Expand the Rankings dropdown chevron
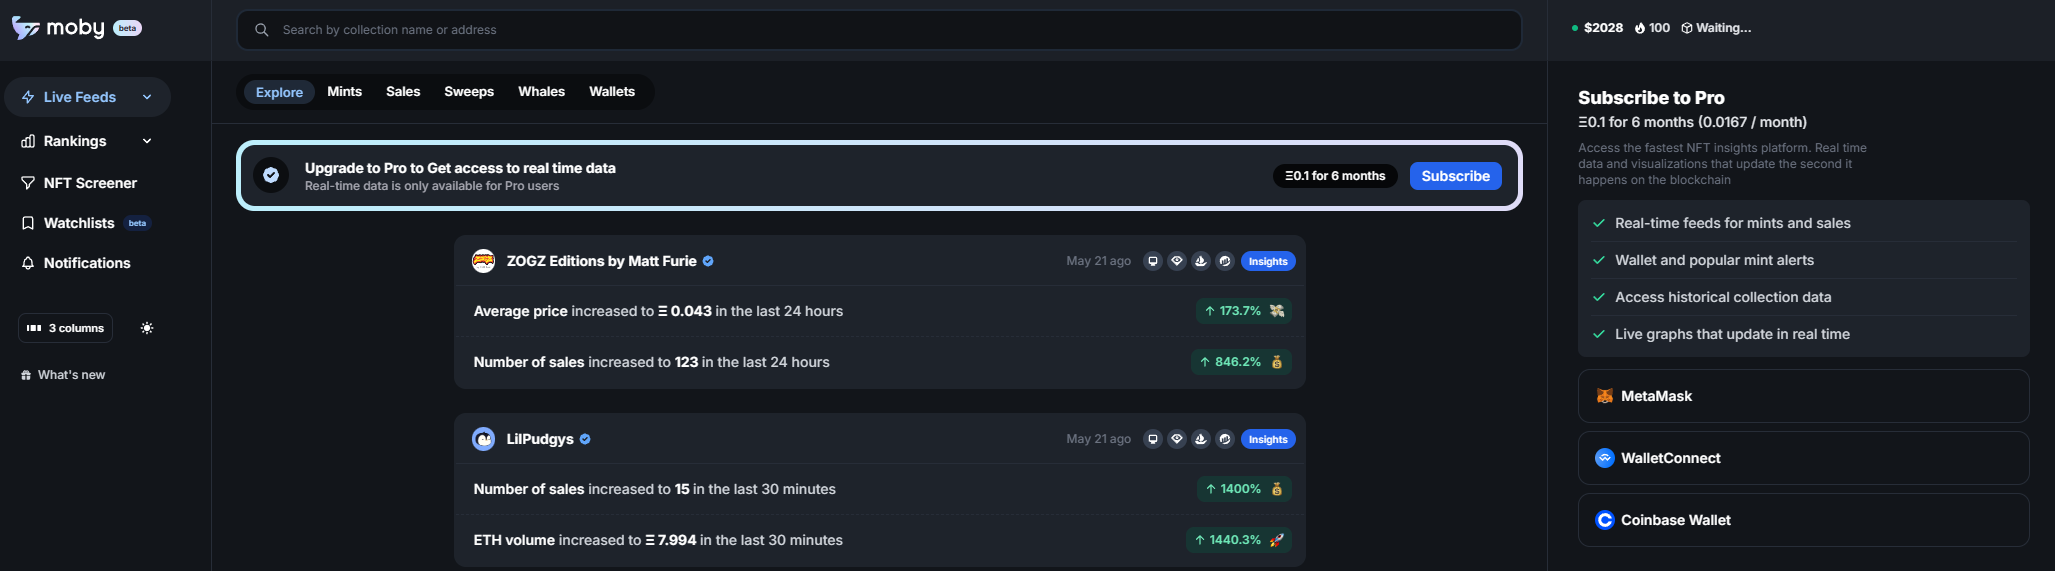Viewport: 2055px width, 571px height. 147,141
